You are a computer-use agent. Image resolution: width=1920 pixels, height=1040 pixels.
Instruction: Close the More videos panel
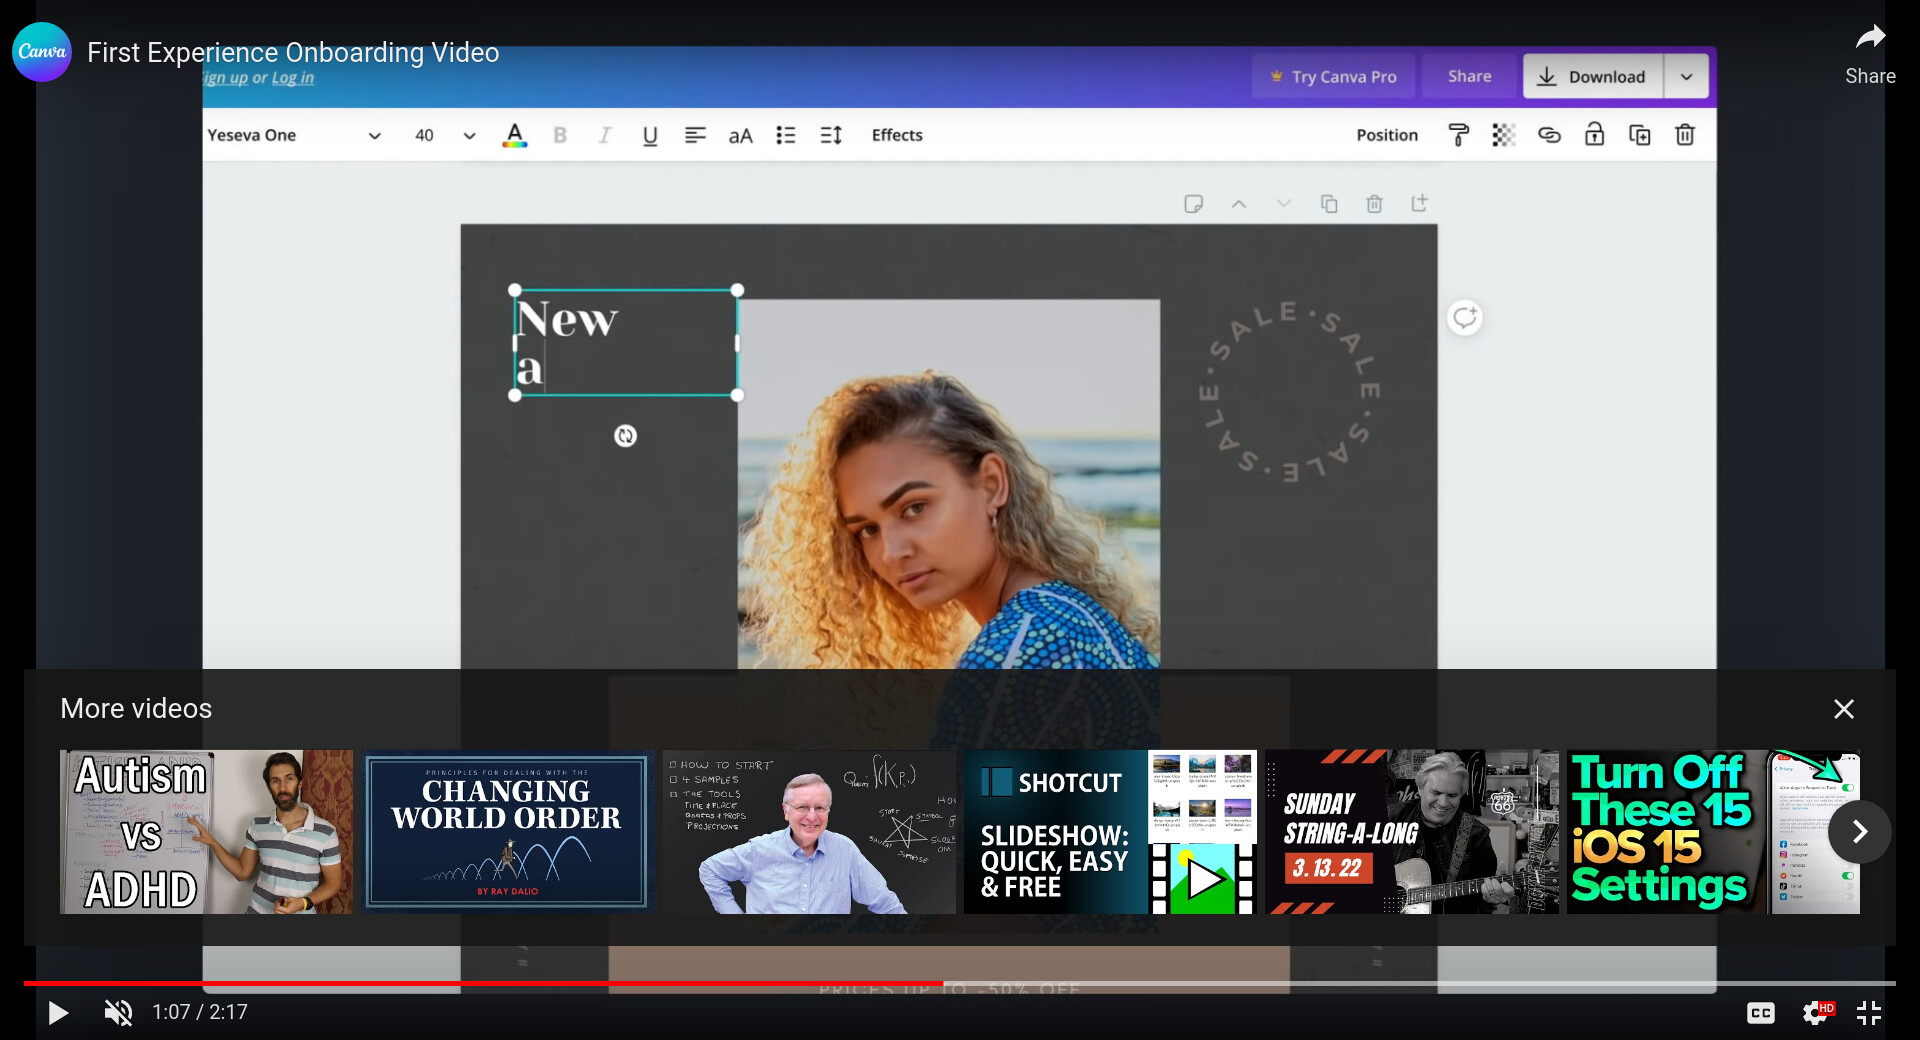pos(1843,709)
